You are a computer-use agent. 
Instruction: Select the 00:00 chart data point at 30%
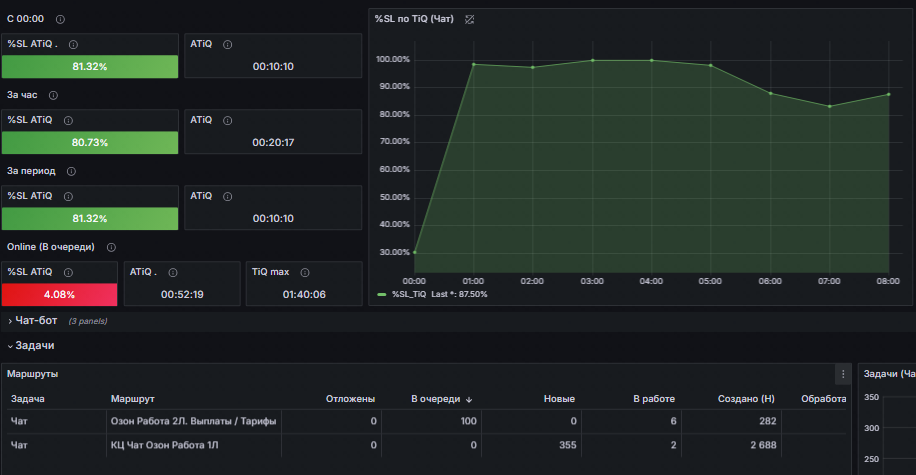[415, 252]
